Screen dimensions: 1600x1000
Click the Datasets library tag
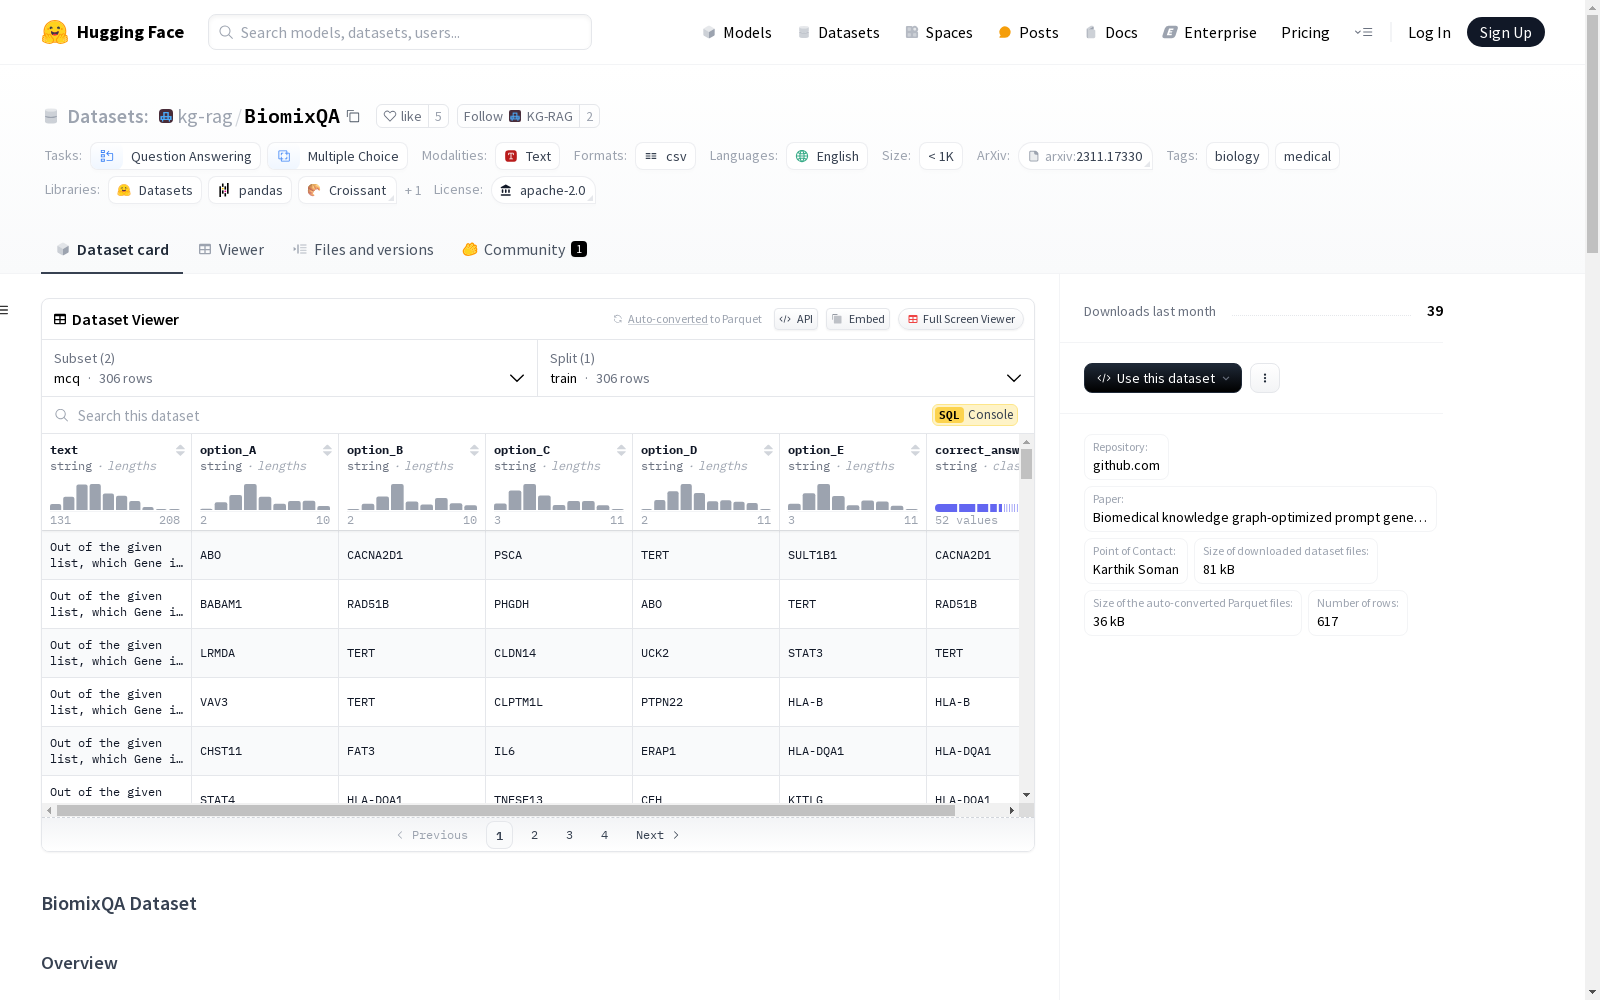point(155,190)
